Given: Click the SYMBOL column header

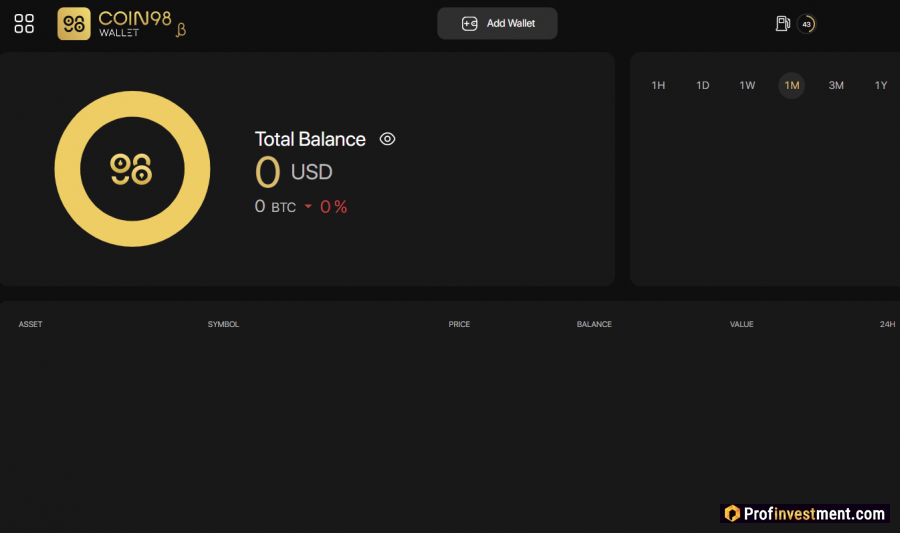Looking at the screenshot, I should [x=223, y=324].
